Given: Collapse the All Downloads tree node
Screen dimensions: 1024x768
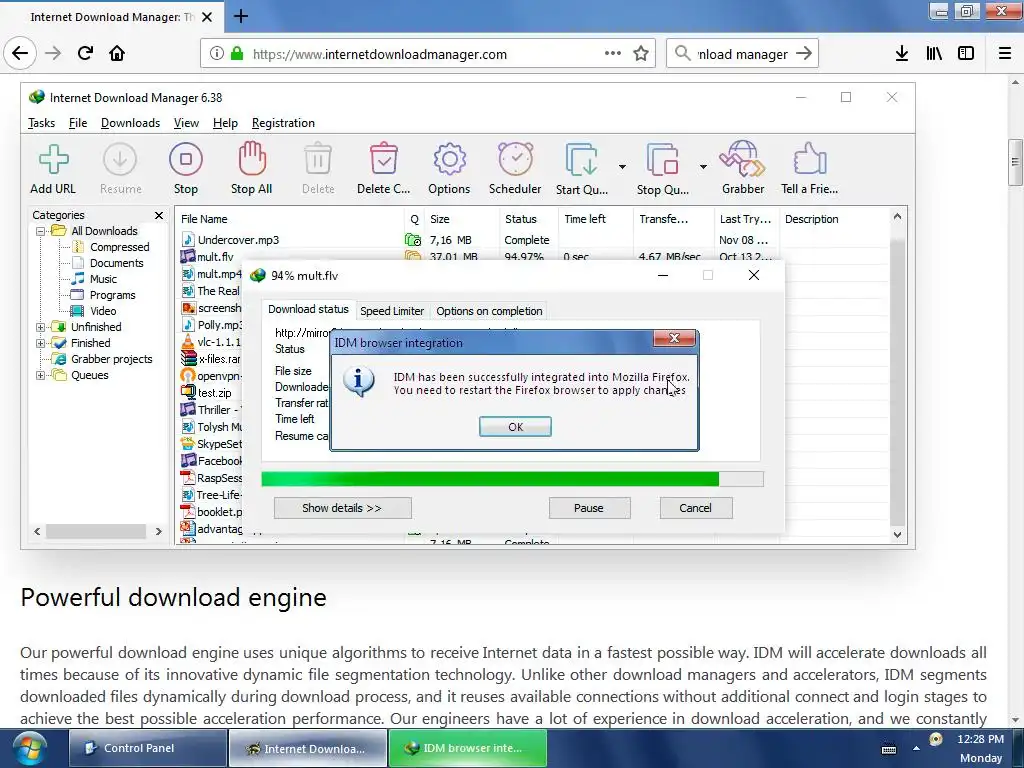Looking at the screenshot, I should tap(40, 231).
